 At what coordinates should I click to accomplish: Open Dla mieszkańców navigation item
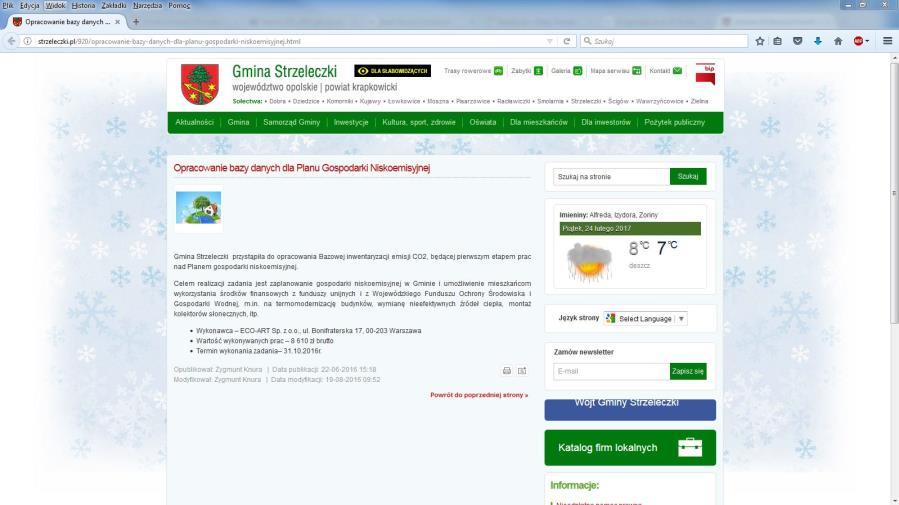[538, 123]
